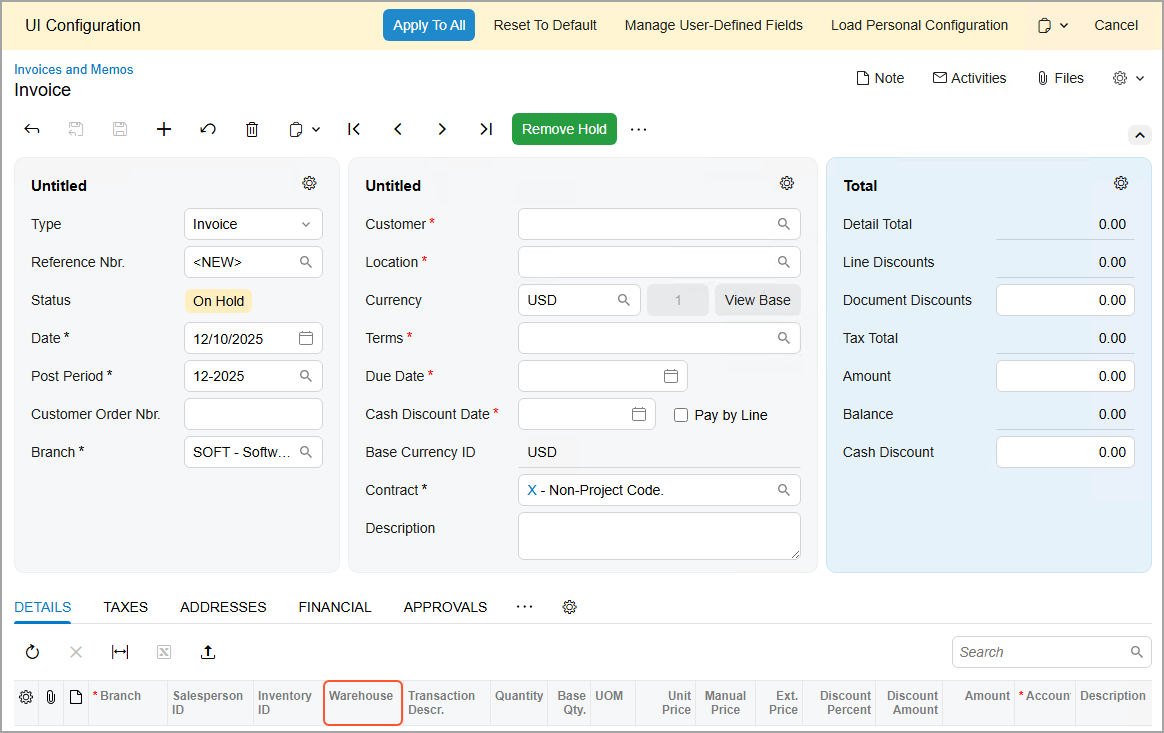This screenshot has height=733, width=1164.
Task: Cancel the UI Configuration
Action: (1116, 25)
